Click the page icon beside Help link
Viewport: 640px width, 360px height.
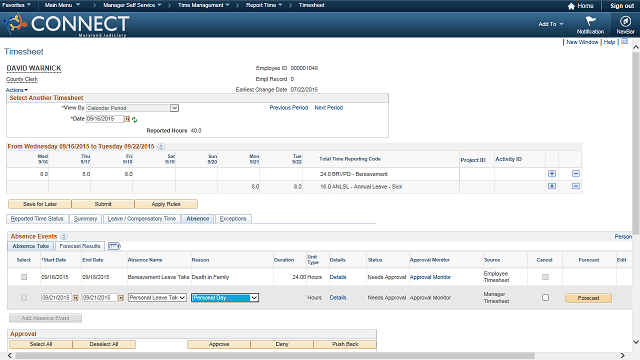[x=624, y=42]
